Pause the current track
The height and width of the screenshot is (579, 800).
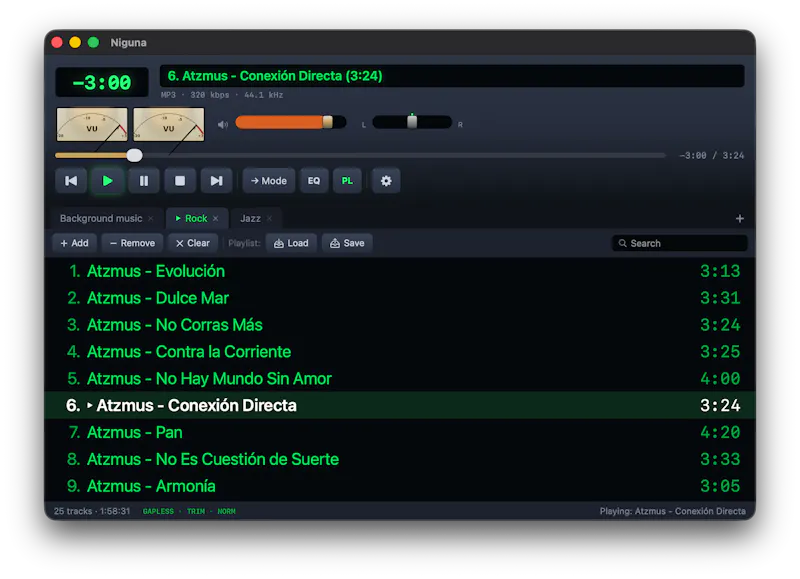tap(144, 181)
